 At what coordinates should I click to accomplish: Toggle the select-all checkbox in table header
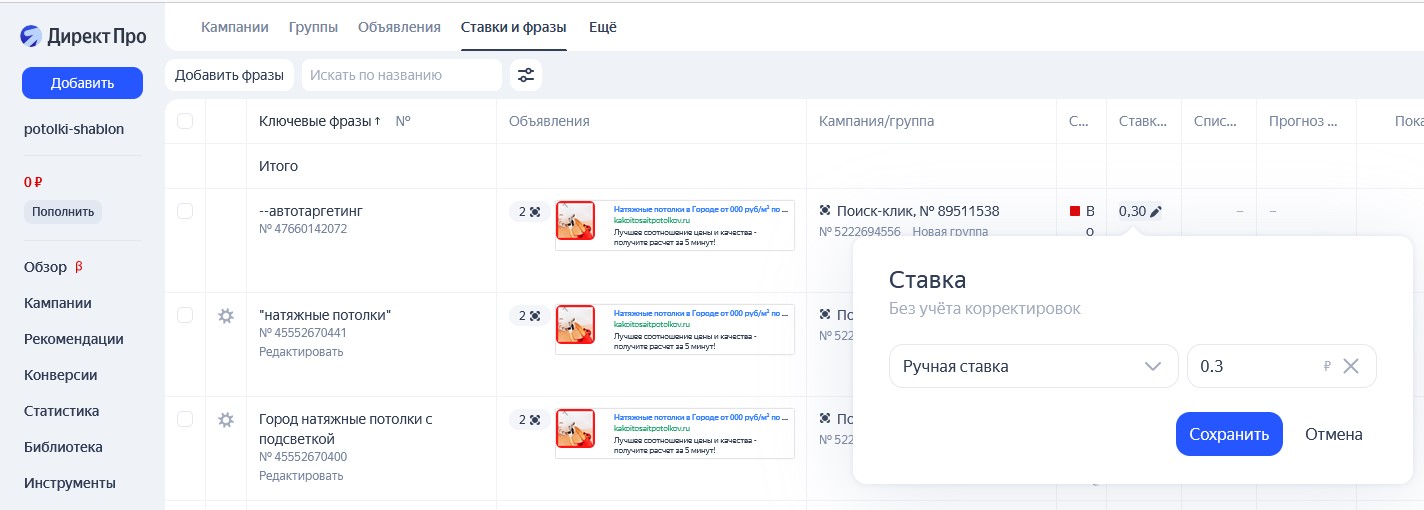185,121
